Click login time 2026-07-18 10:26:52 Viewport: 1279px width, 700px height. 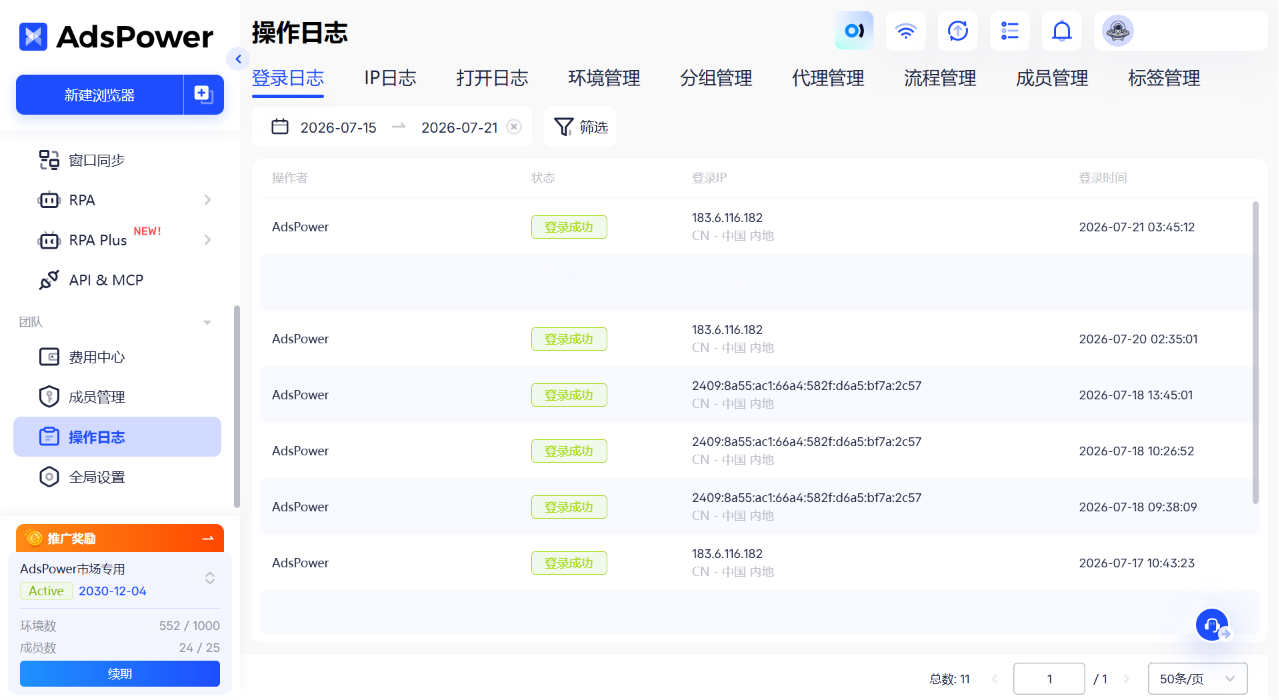pos(1137,451)
